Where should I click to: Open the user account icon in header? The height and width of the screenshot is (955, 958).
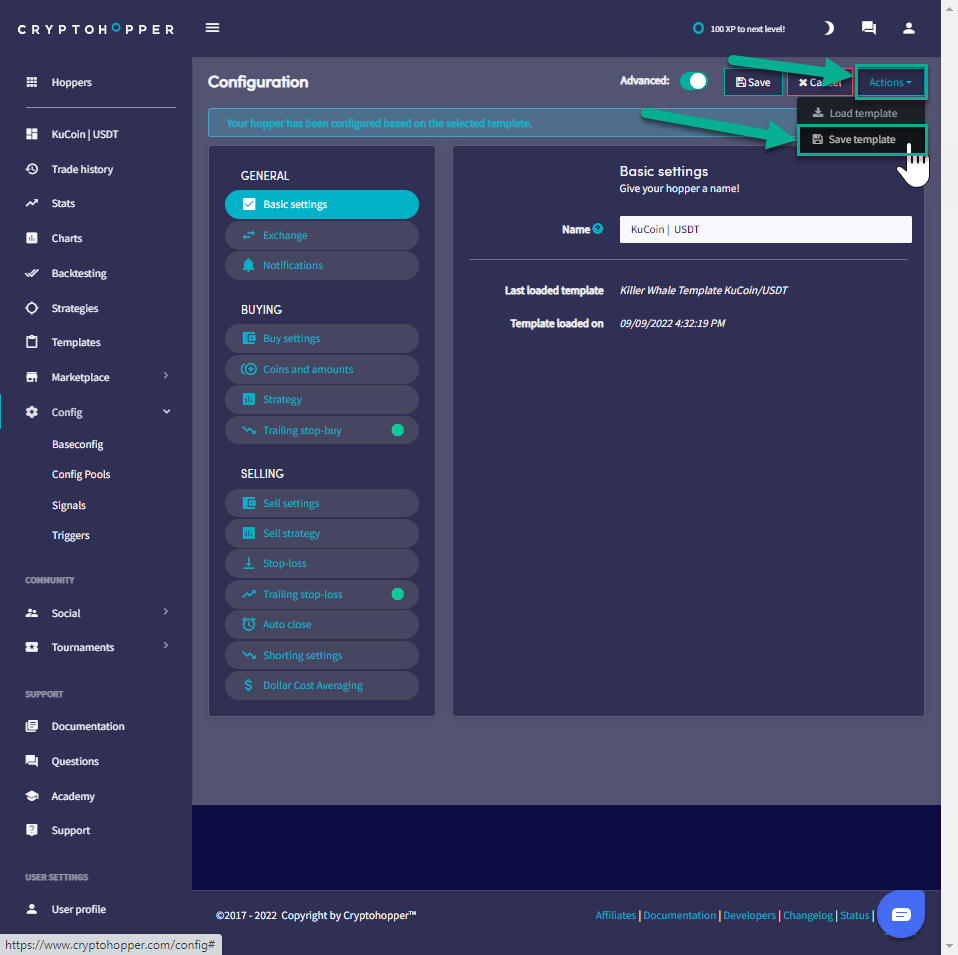coord(909,28)
